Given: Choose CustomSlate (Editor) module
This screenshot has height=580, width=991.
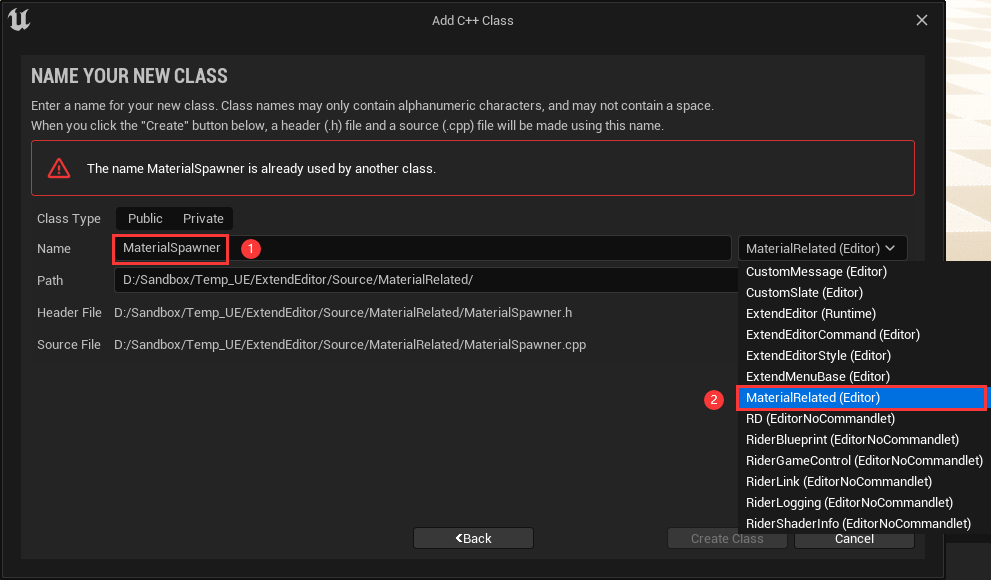Looking at the screenshot, I should (804, 292).
